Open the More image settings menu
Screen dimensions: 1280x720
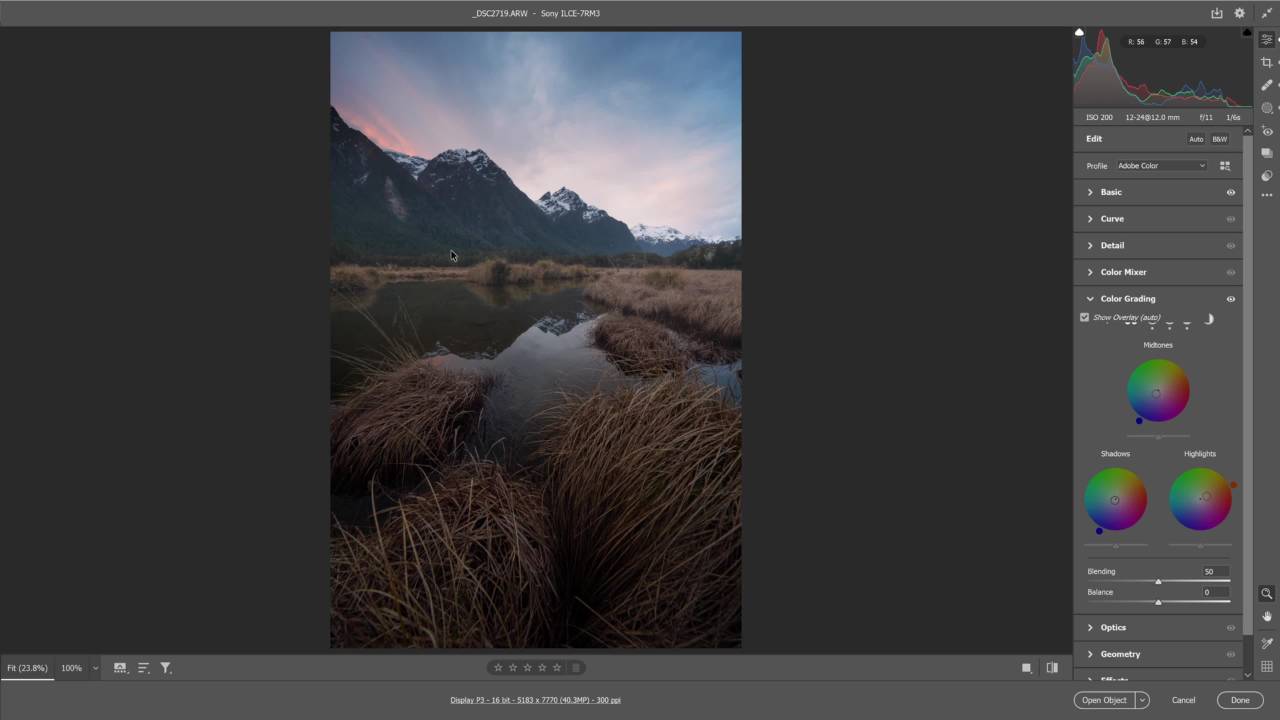click(x=1267, y=195)
